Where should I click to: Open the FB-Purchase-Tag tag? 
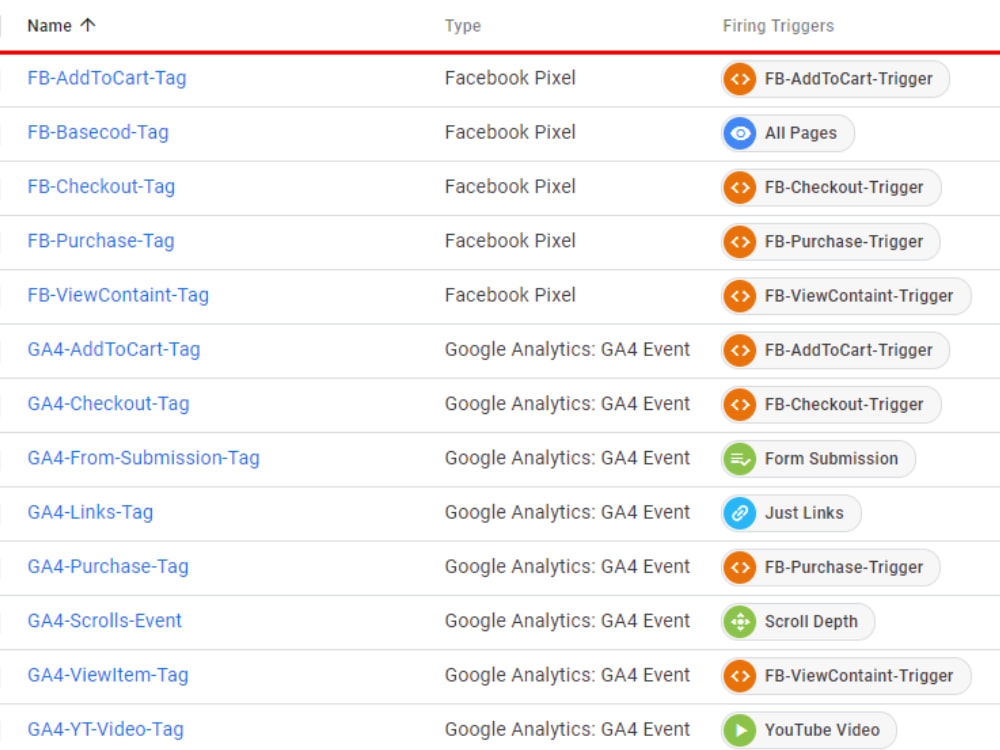tap(100, 240)
